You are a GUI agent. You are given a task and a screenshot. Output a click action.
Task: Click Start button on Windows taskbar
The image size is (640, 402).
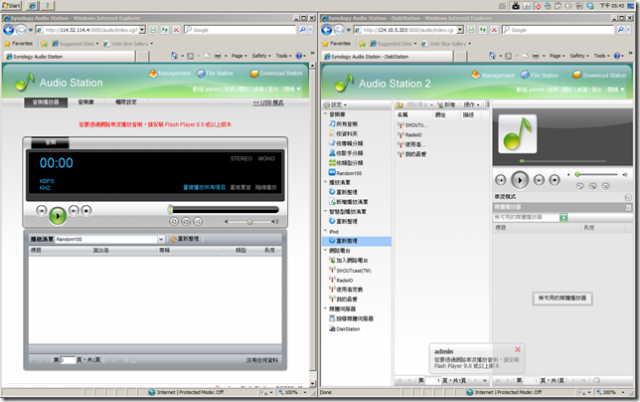(11, 5)
